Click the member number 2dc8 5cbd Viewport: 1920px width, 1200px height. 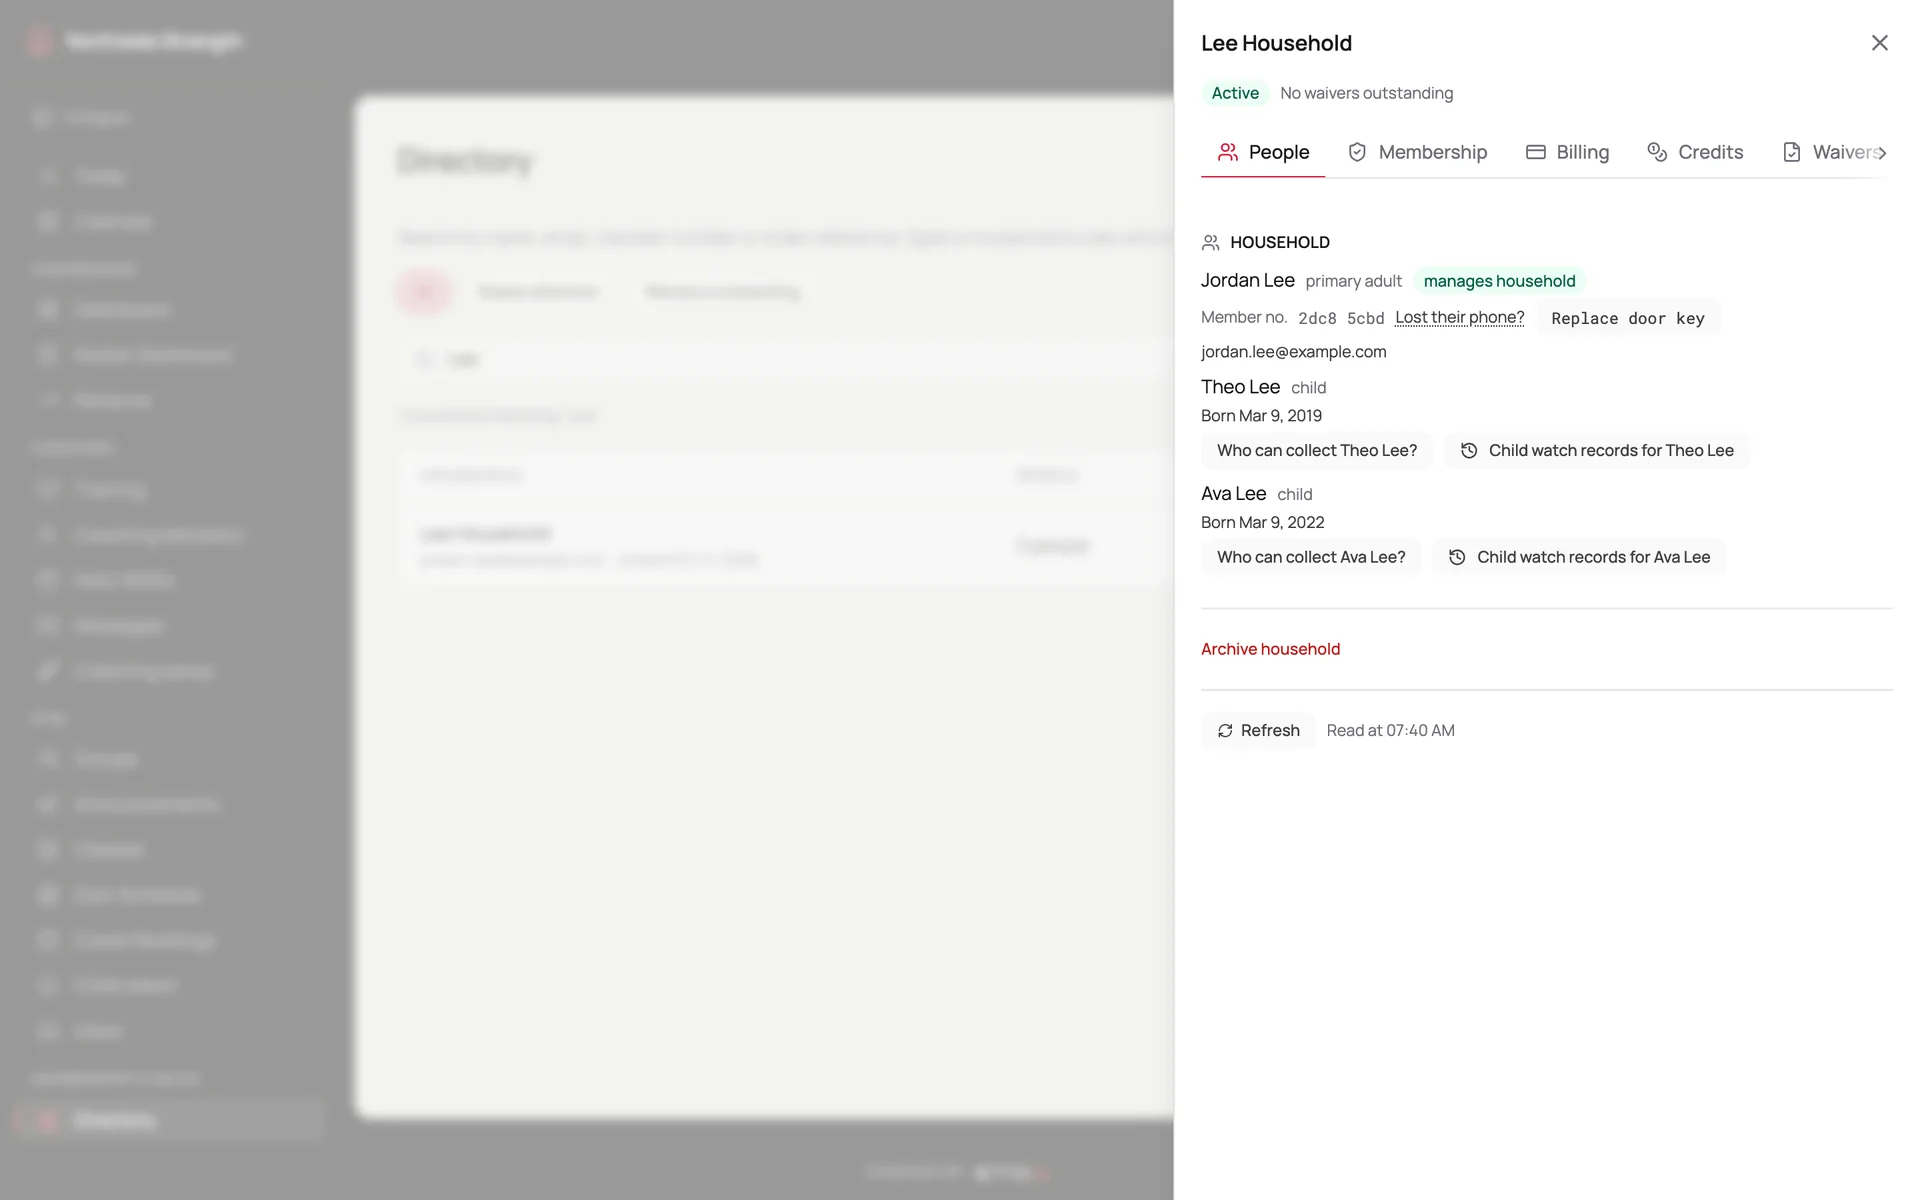1341,318
